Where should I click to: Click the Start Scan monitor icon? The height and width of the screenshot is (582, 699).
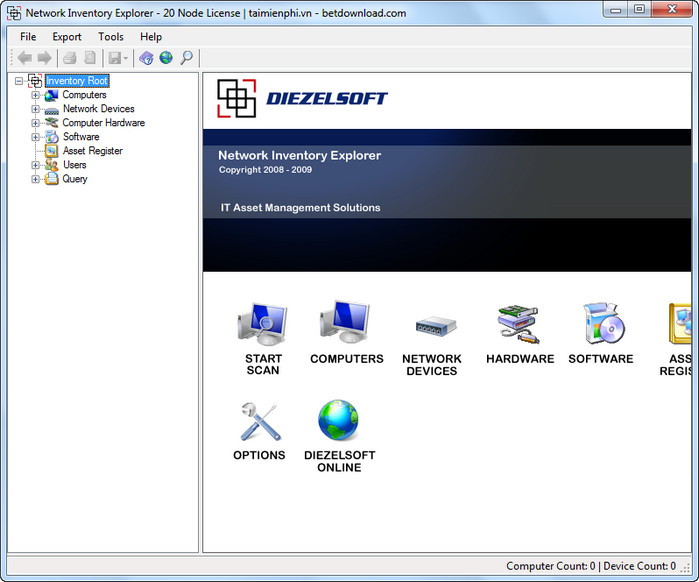point(263,324)
